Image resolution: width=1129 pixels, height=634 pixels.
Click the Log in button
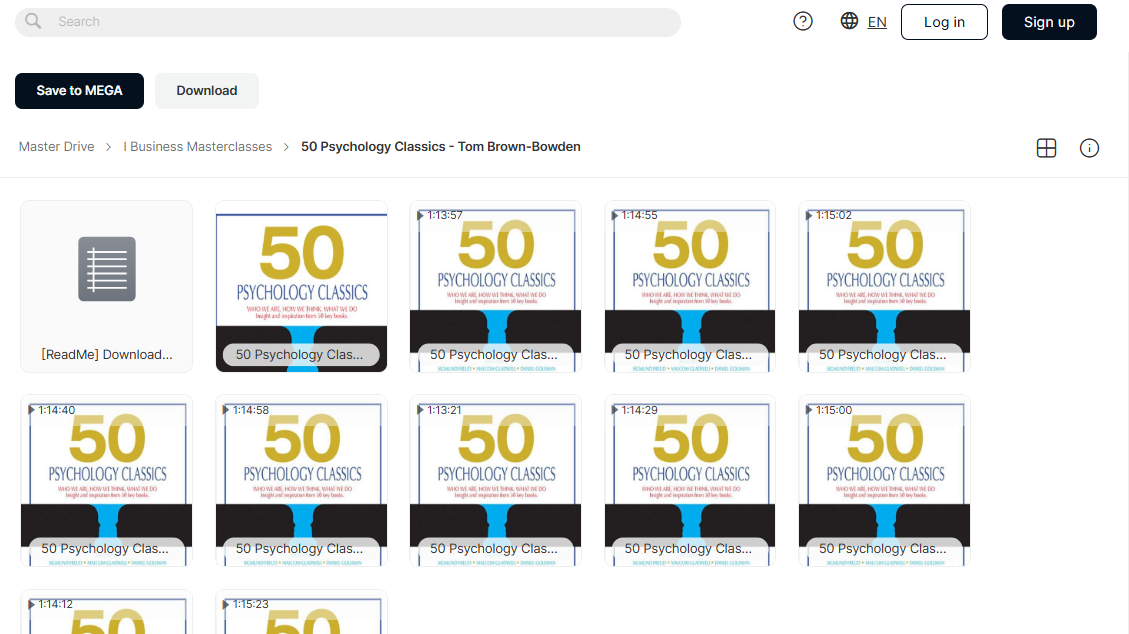pyautogui.click(x=944, y=22)
